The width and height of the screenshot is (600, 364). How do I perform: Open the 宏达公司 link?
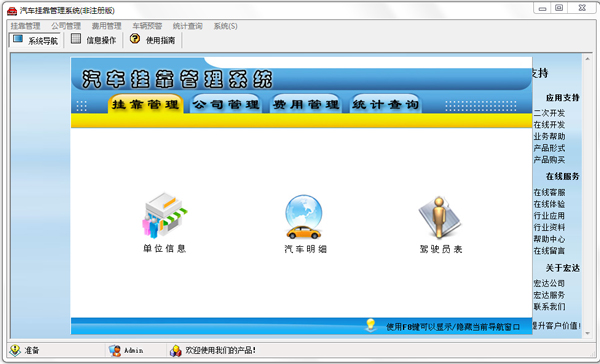pyautogui.click(x=549, y=284)
